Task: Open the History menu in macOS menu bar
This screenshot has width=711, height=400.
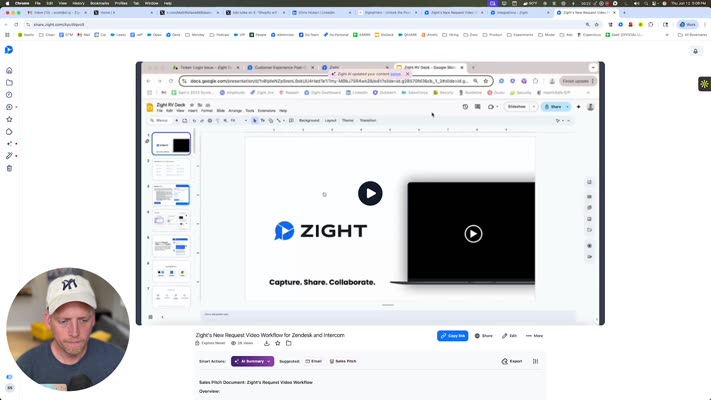Action: [x=78, y=3]
